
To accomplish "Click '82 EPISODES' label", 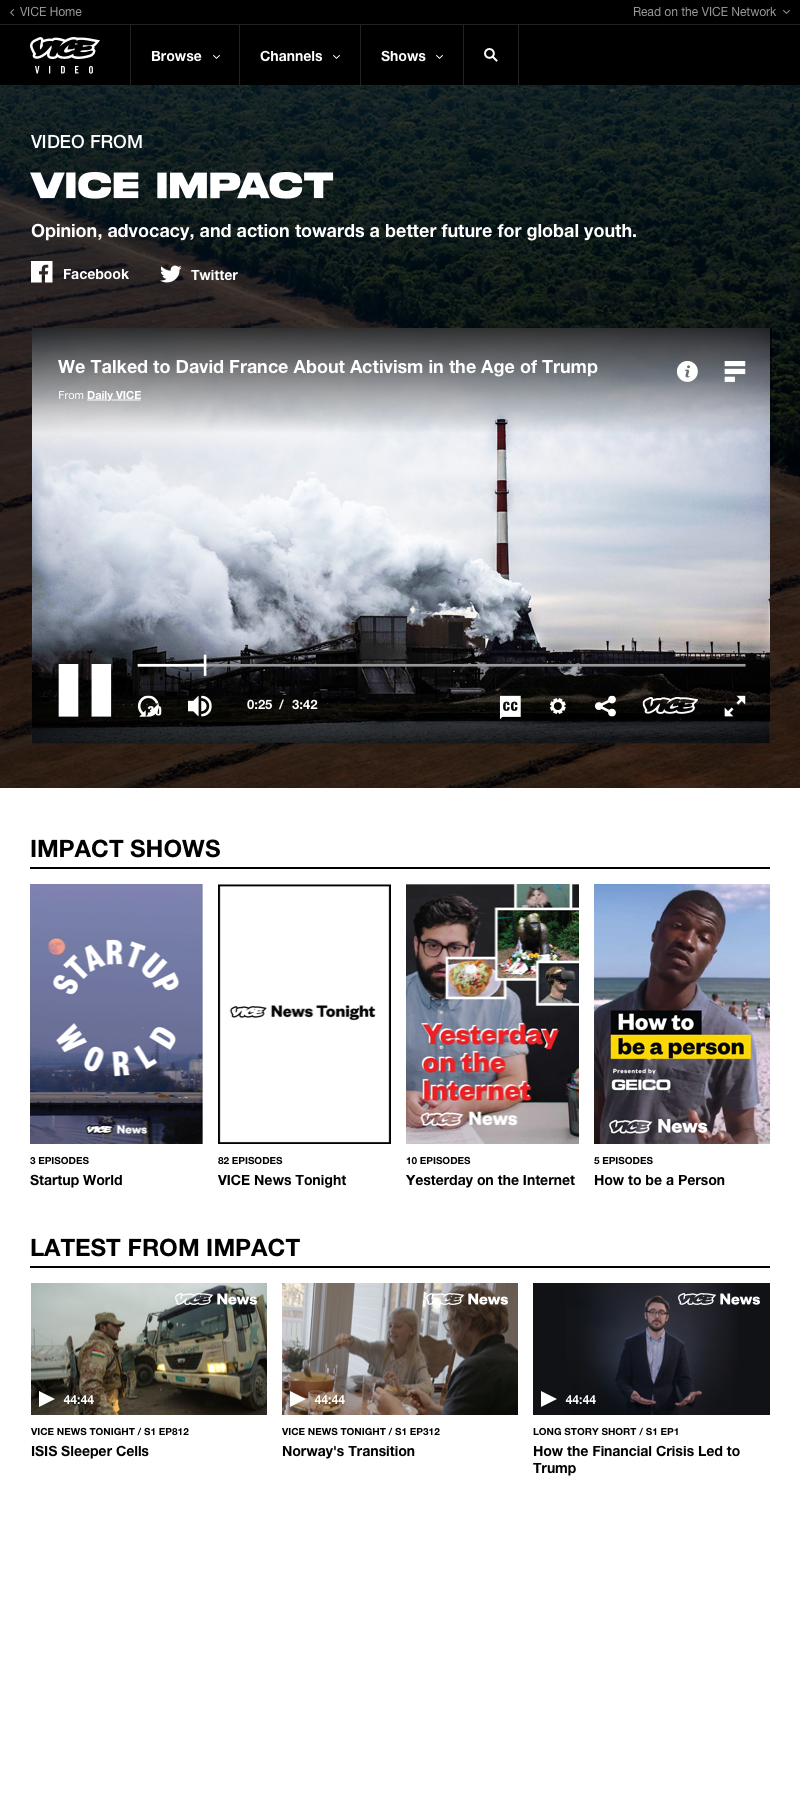I will [x=250, y=1160].
